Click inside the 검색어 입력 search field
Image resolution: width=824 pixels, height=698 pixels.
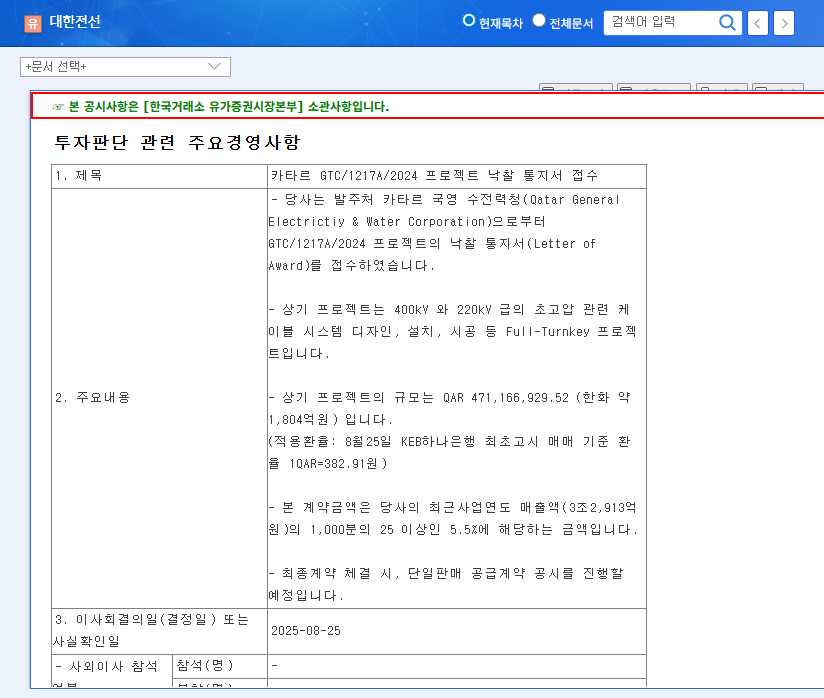(660, 22)
